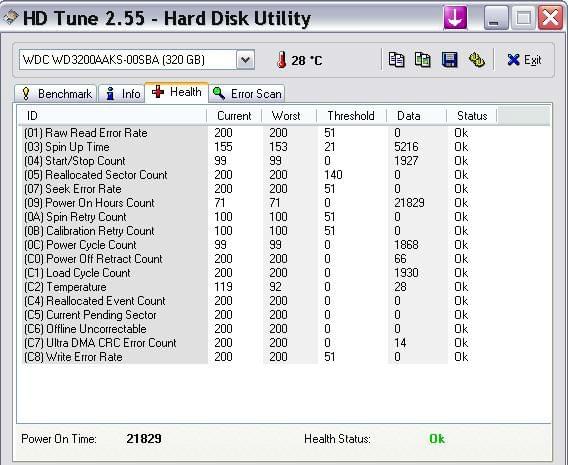Select the Power On Hours Count row

tap(246, 203)
